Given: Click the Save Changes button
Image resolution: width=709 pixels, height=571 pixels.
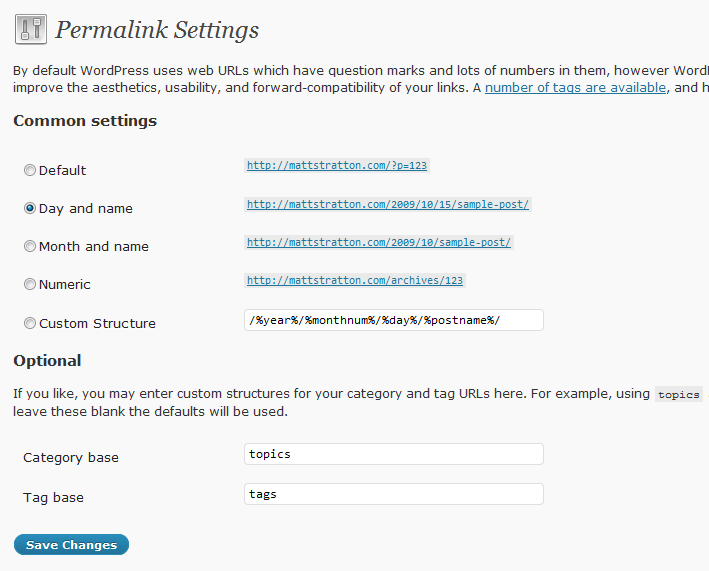Looking at the screenshot, I should tap(71, 545).
